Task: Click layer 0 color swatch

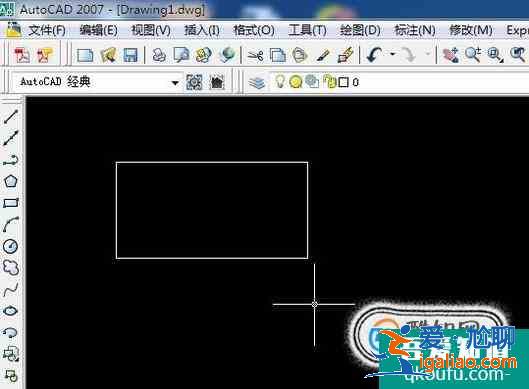Action: coord(343,82)
